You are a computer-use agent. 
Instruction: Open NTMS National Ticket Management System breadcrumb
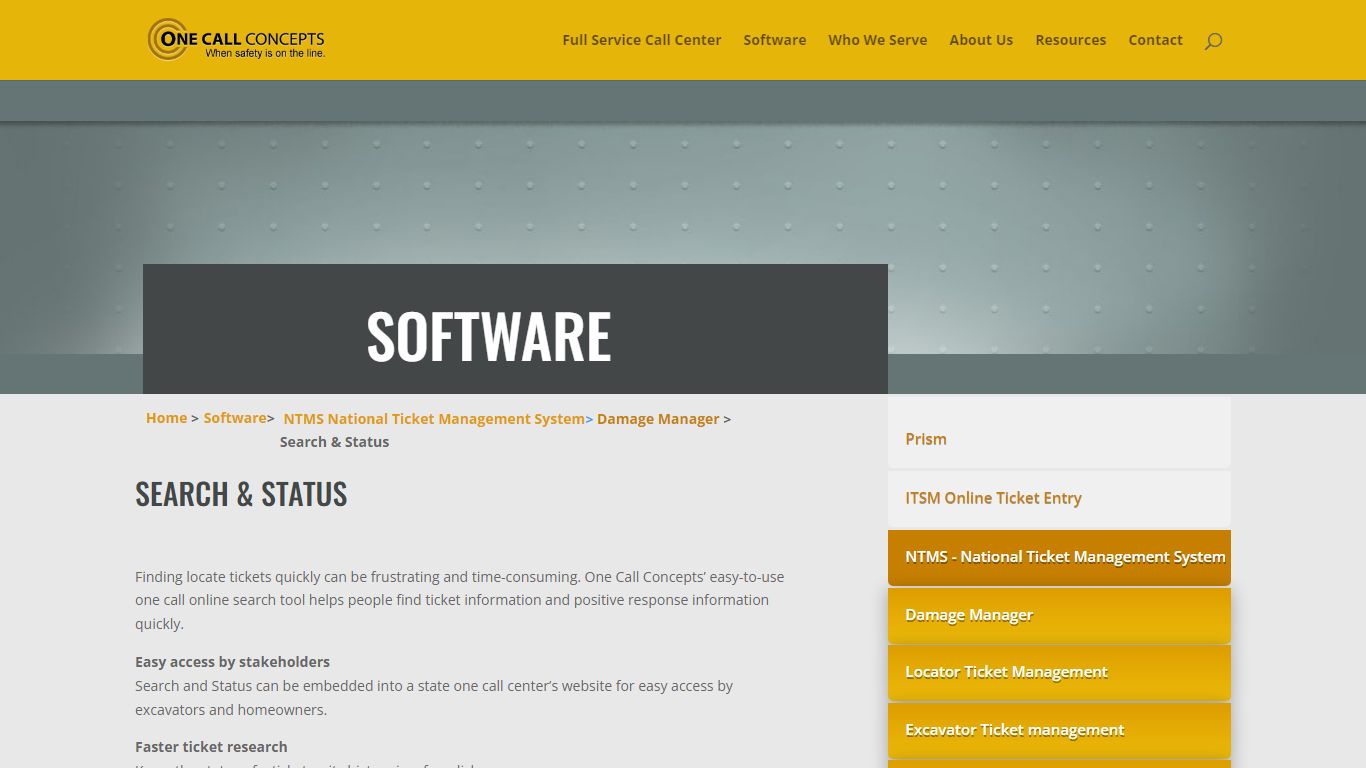pyautogui.click(x=434, y=419)
